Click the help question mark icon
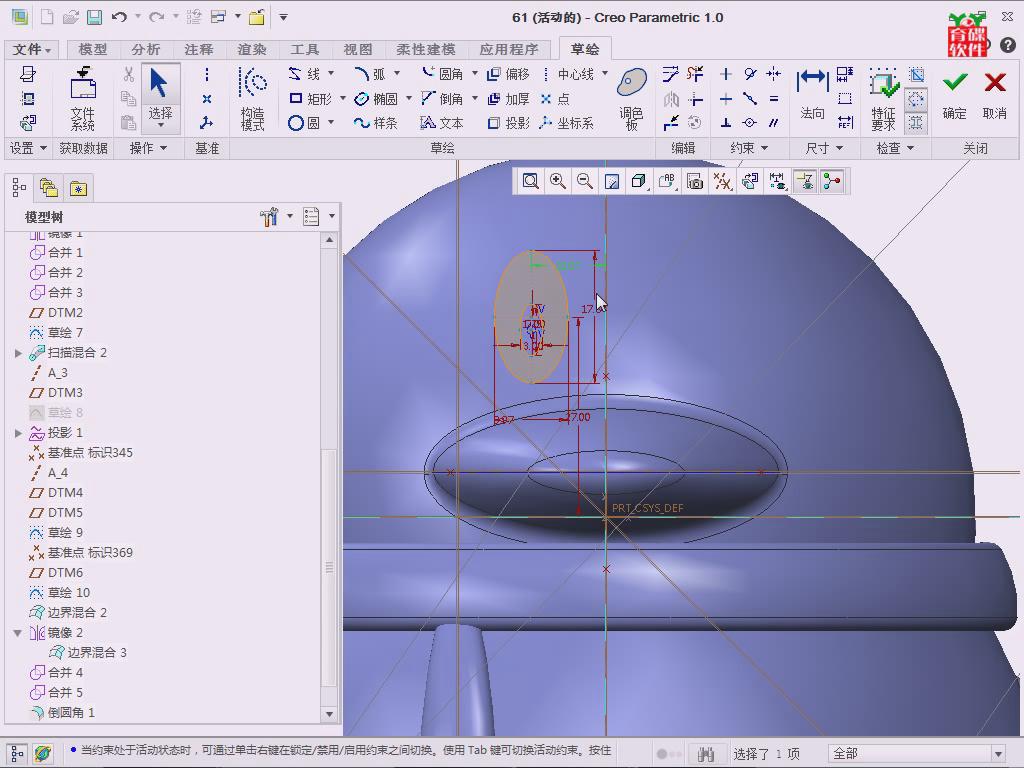Image resolution: width=1024 pixels, height=768 pixels. [x=1008, y=45]
